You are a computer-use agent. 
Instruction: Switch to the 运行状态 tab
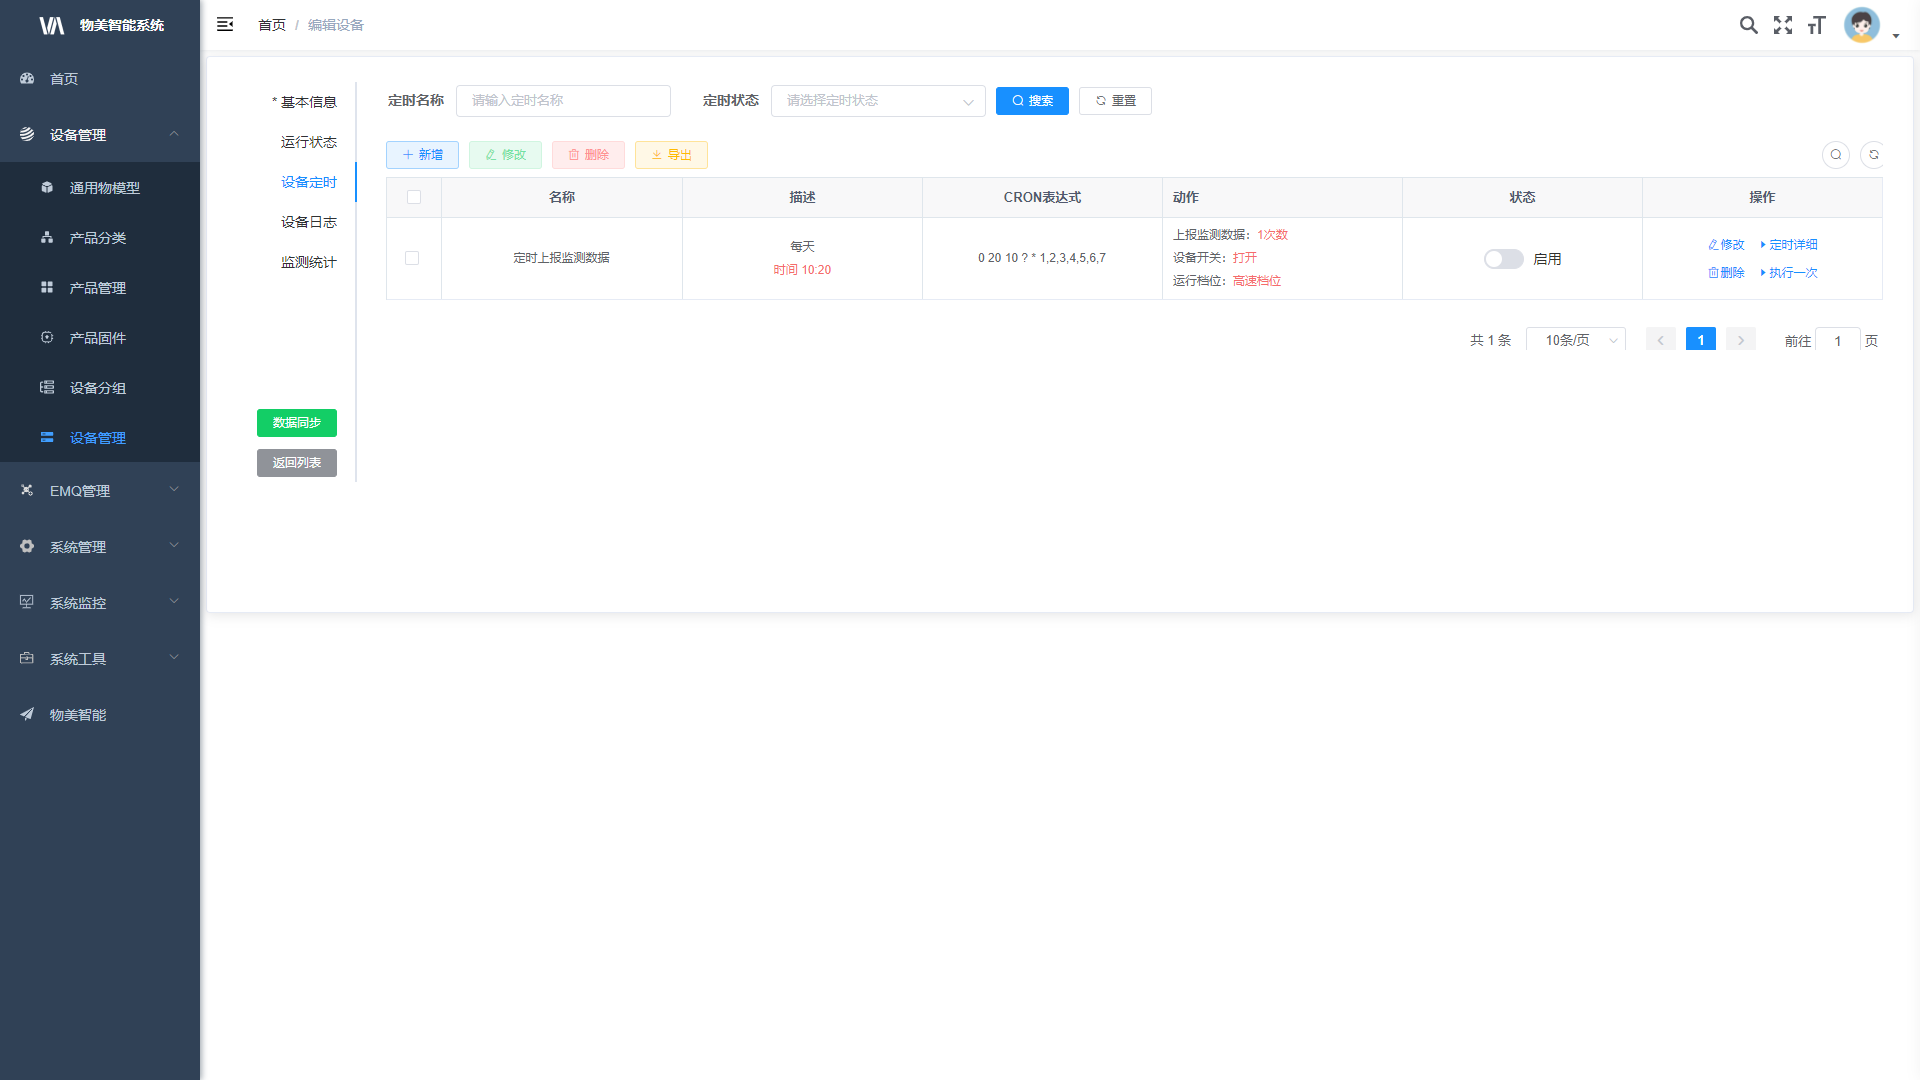click(x=308, y=142)
